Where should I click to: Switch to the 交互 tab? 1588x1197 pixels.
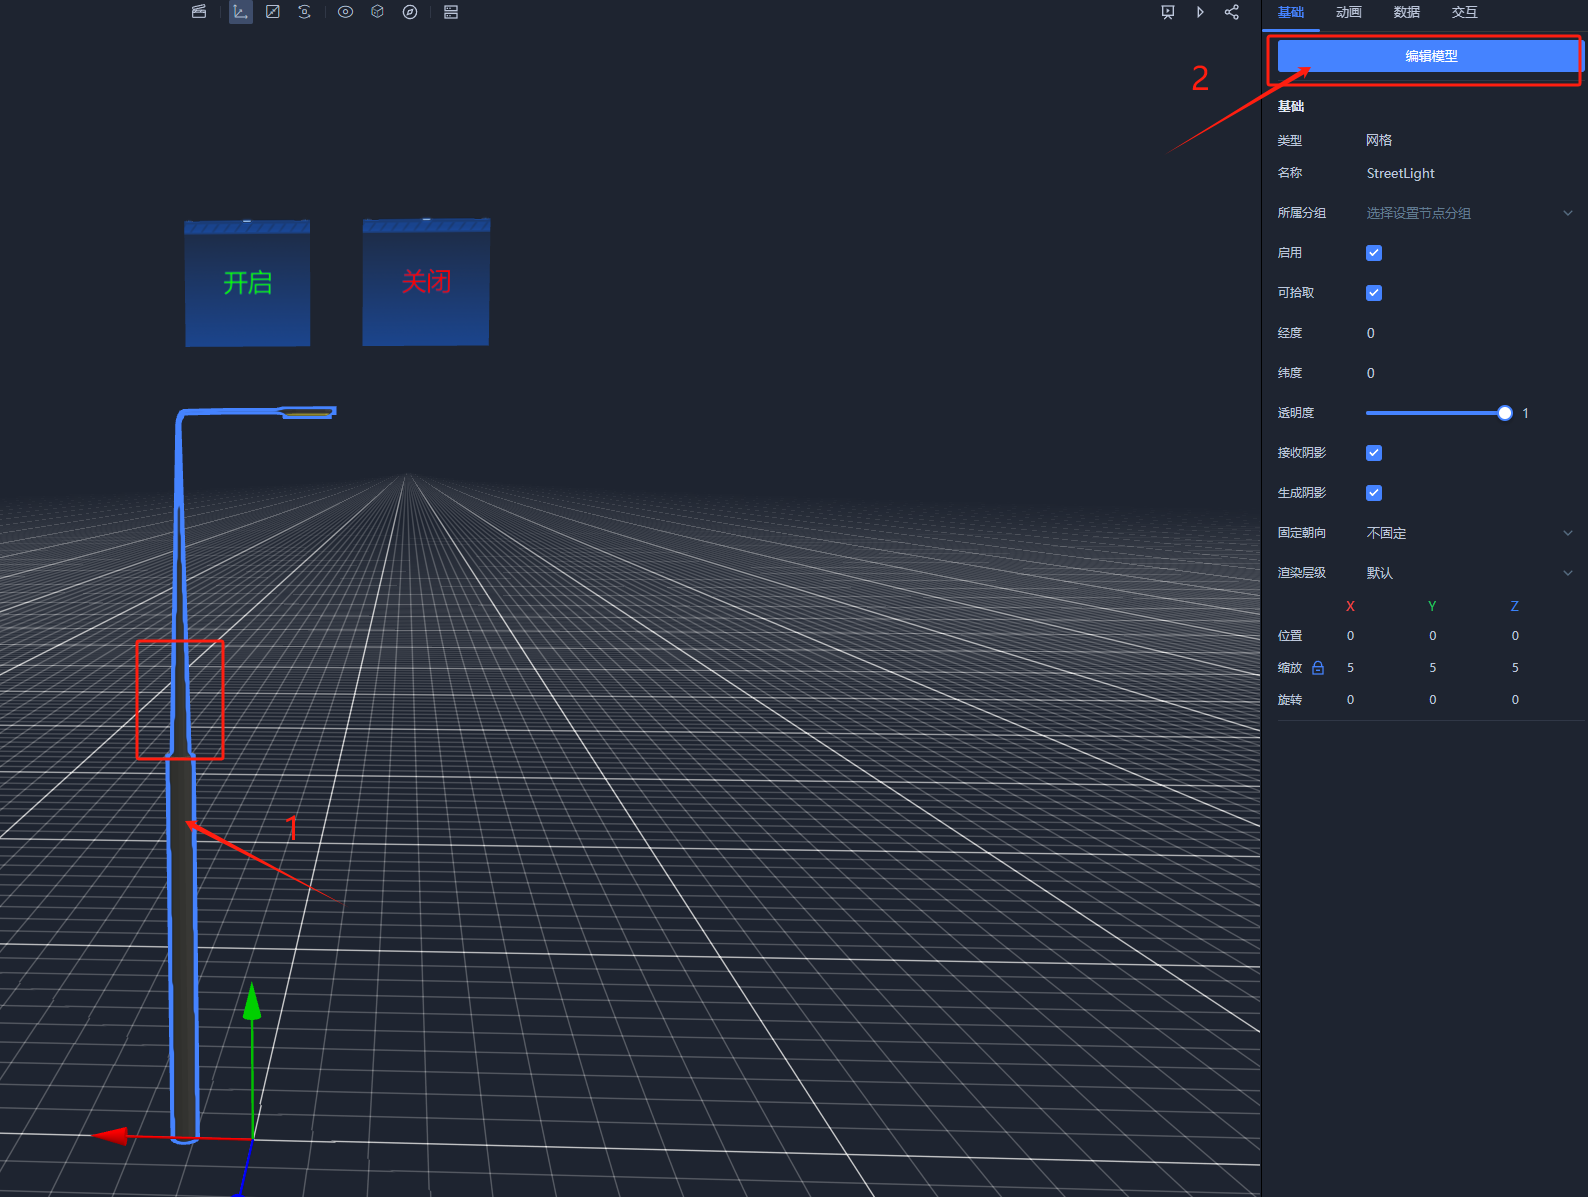coord(1465,12)
